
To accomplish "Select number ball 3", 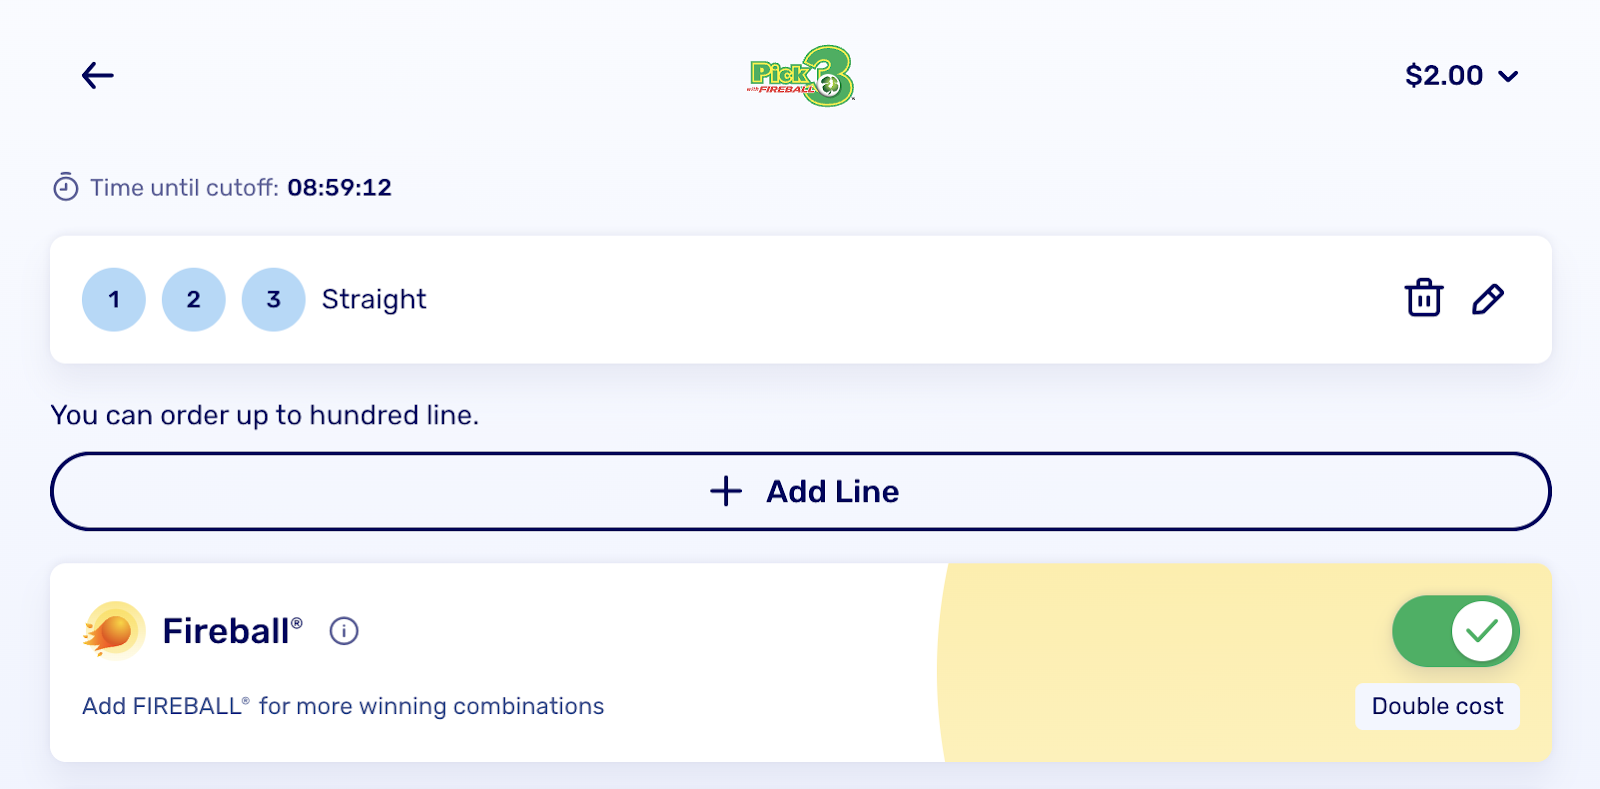I will point(273,299).
